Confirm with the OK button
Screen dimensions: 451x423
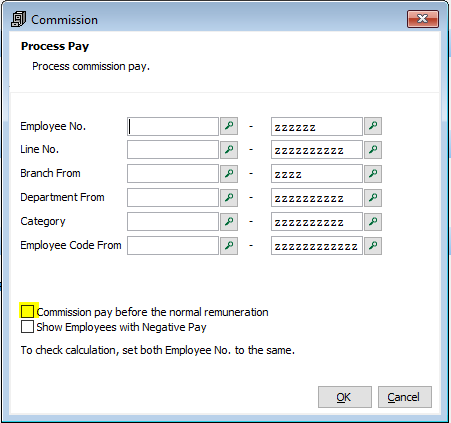click(345, 397)
